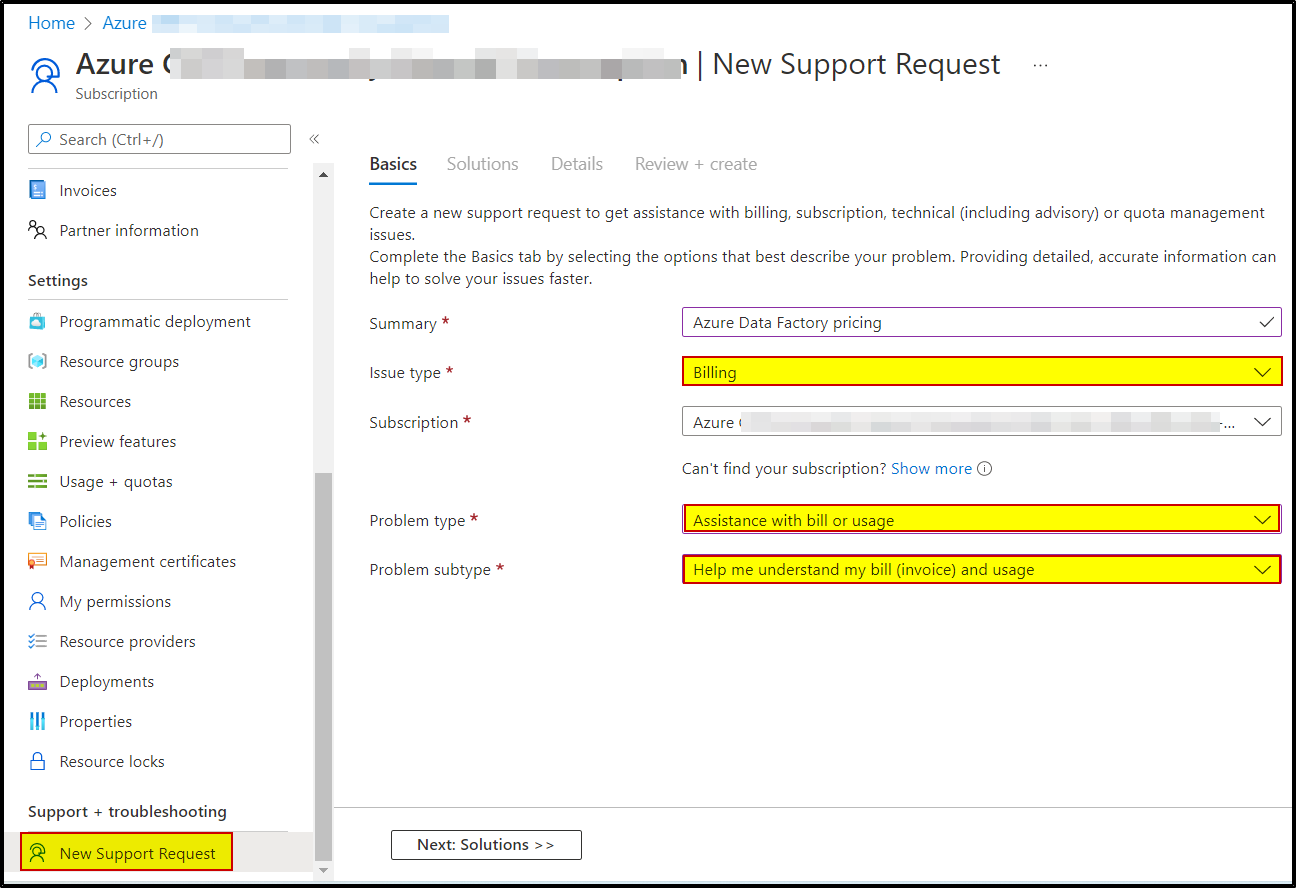Switch to the Review + create tab

pyautogui.click(x=696, y=164)
